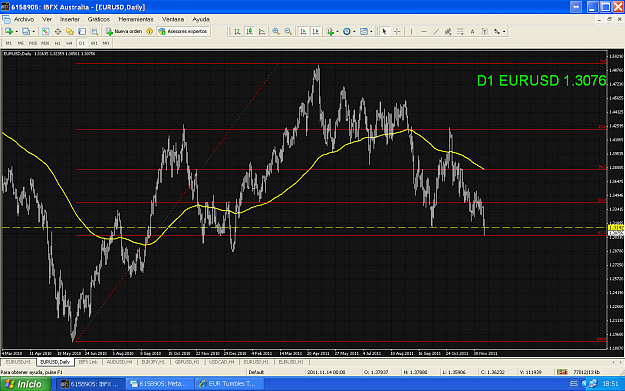Switch to the AUDUSD,H4 chart tab
The height and width of the screenshot is (391, 625).
[x=120, y=362]
